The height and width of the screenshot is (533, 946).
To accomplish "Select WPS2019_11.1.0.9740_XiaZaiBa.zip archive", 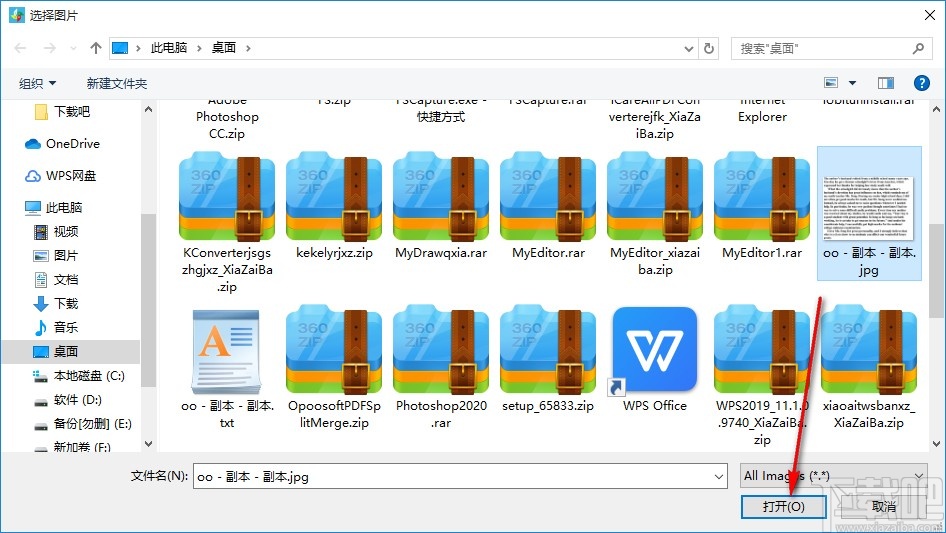I will [x=762, y=377].
